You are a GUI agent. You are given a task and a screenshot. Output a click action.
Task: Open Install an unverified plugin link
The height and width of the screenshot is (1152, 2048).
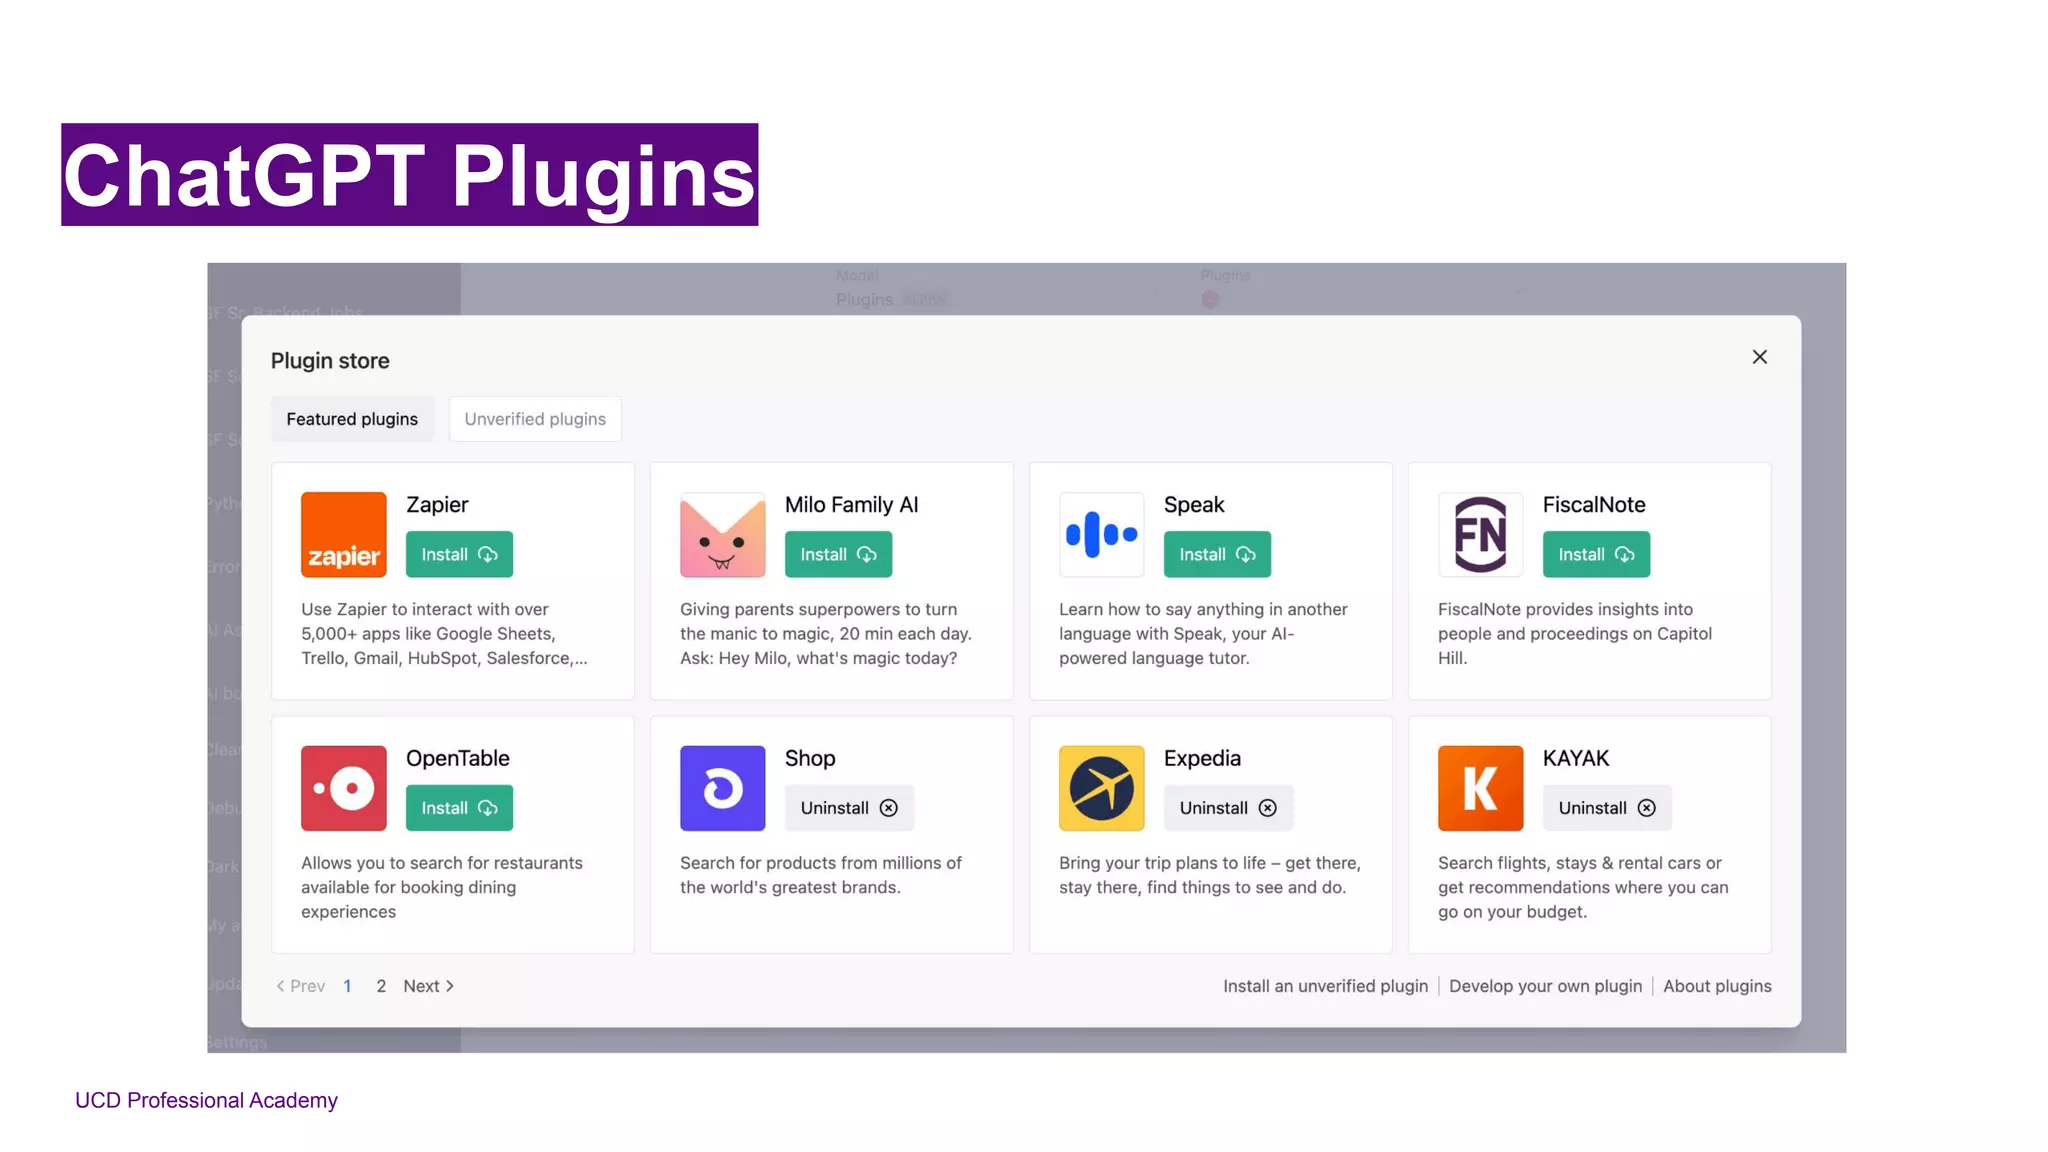pos(1325,986)
